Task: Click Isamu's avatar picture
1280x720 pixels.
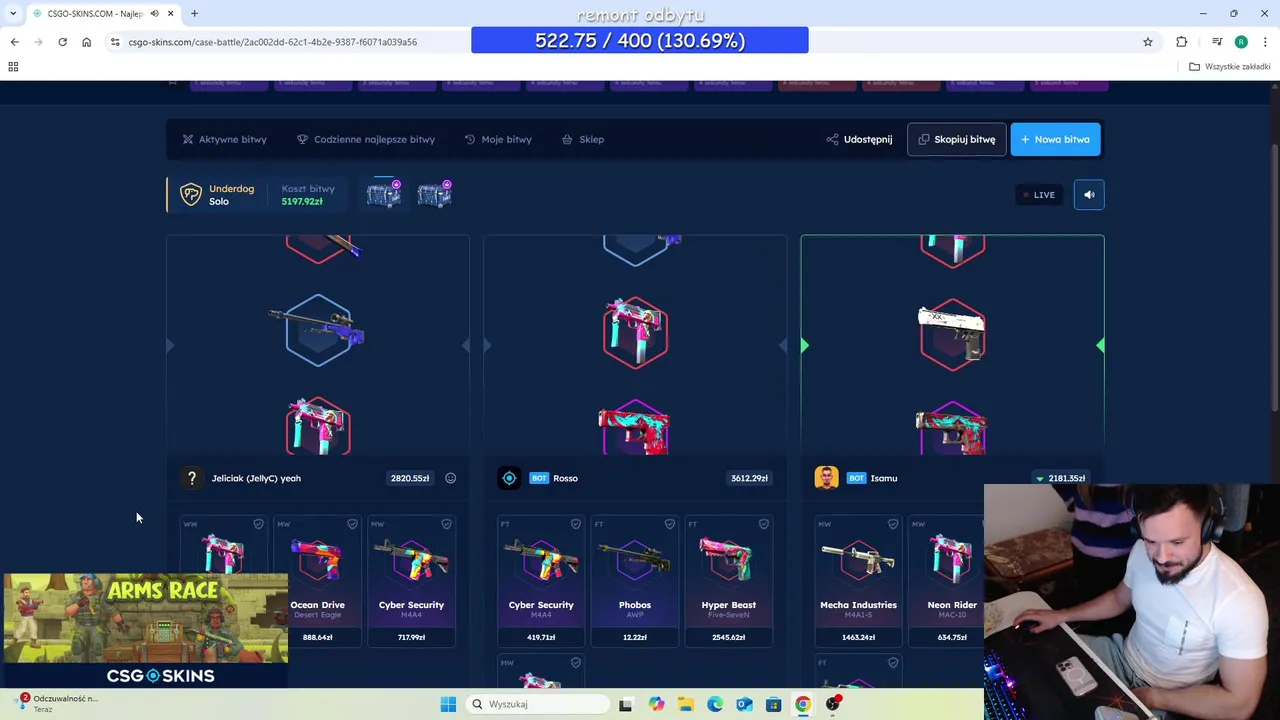Action: 826,478
